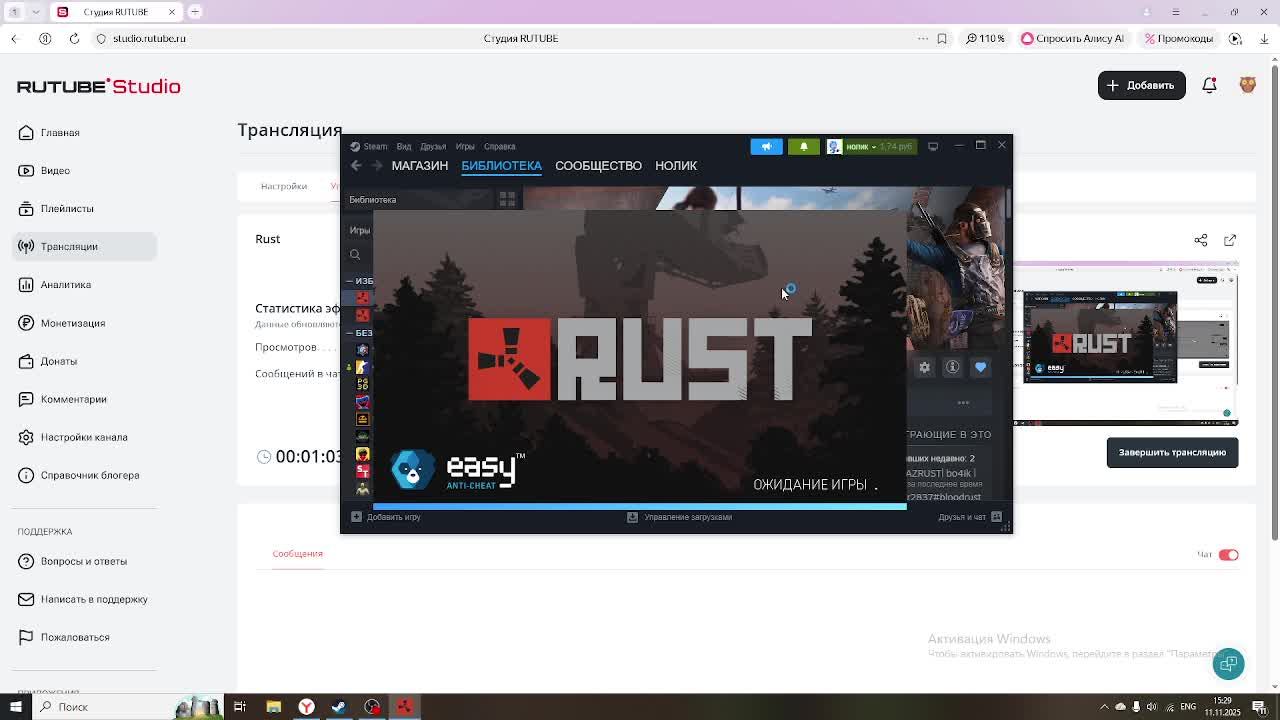The width and height of the screenshot is (1280, 720).
Task: Open Steam announcements megaphone icon
Action: (767, 146)
